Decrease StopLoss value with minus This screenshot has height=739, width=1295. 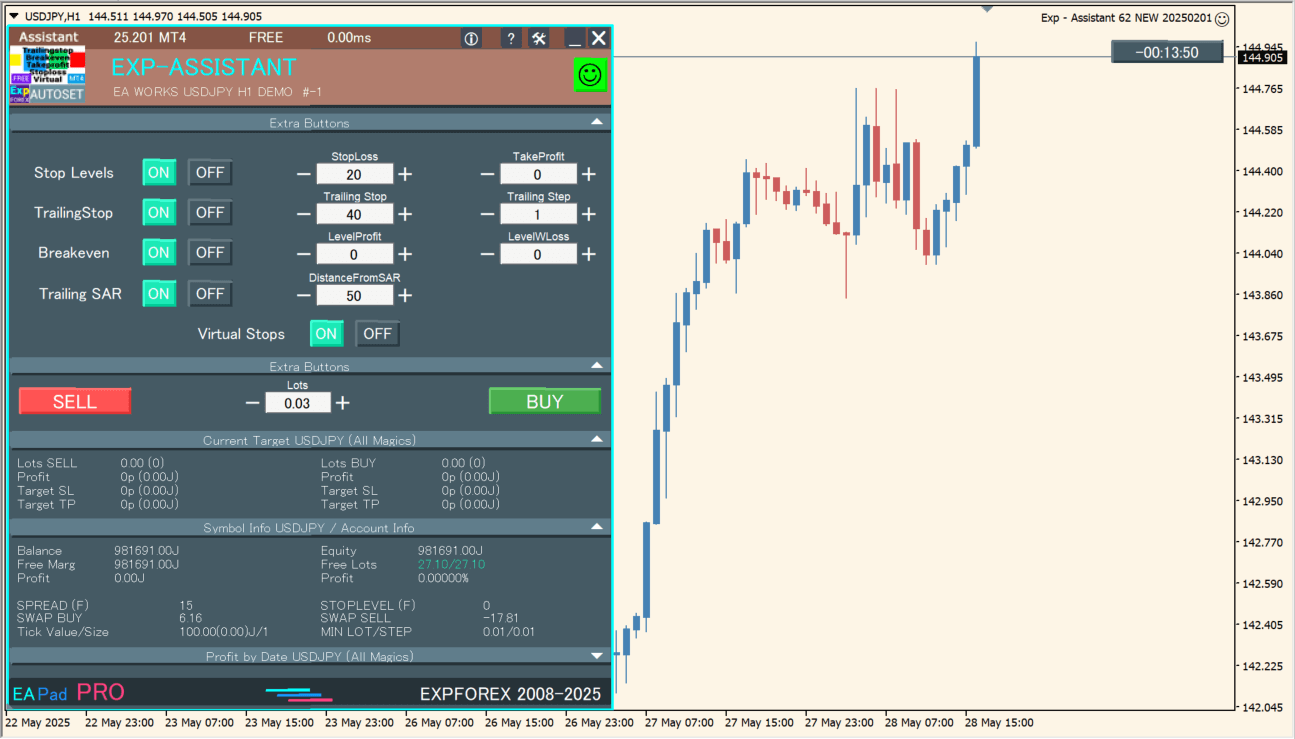tap(304, 174)
